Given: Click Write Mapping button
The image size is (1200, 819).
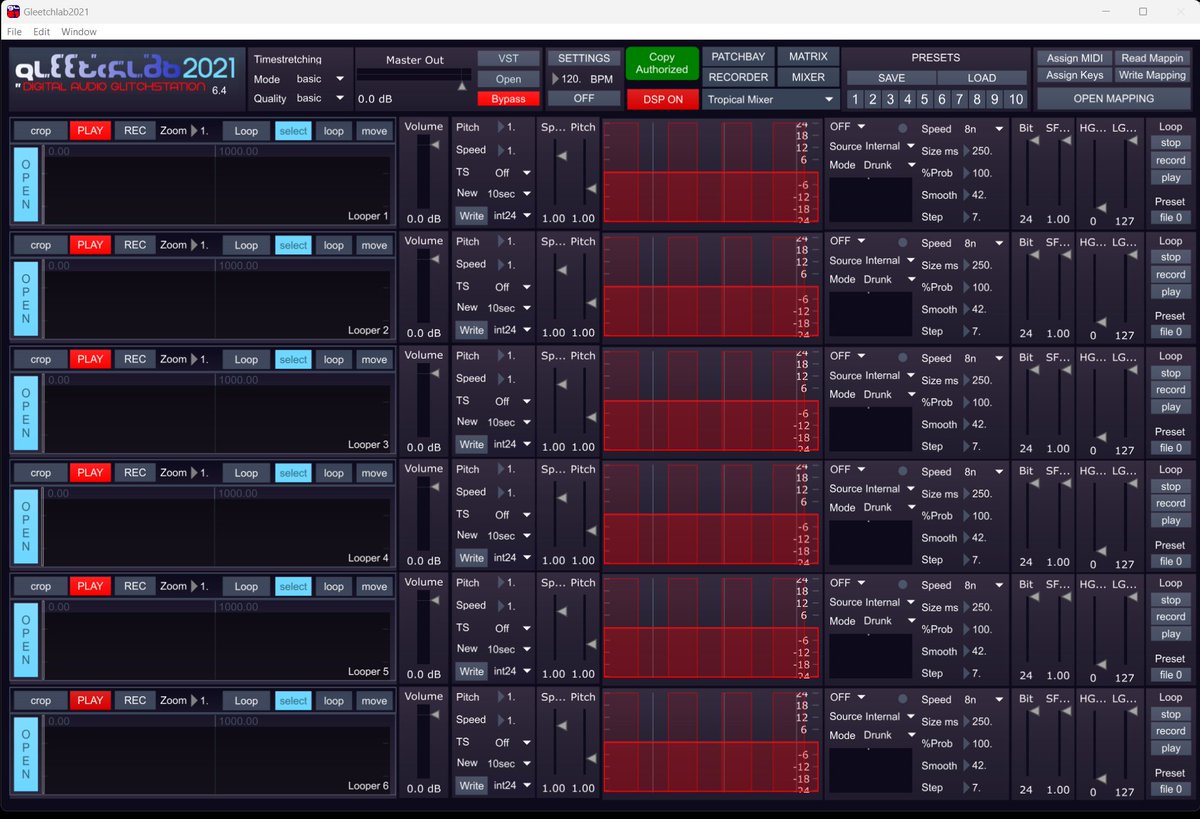Looking at the screenshot, I should pyautogui.click(x=1152, y=75).
